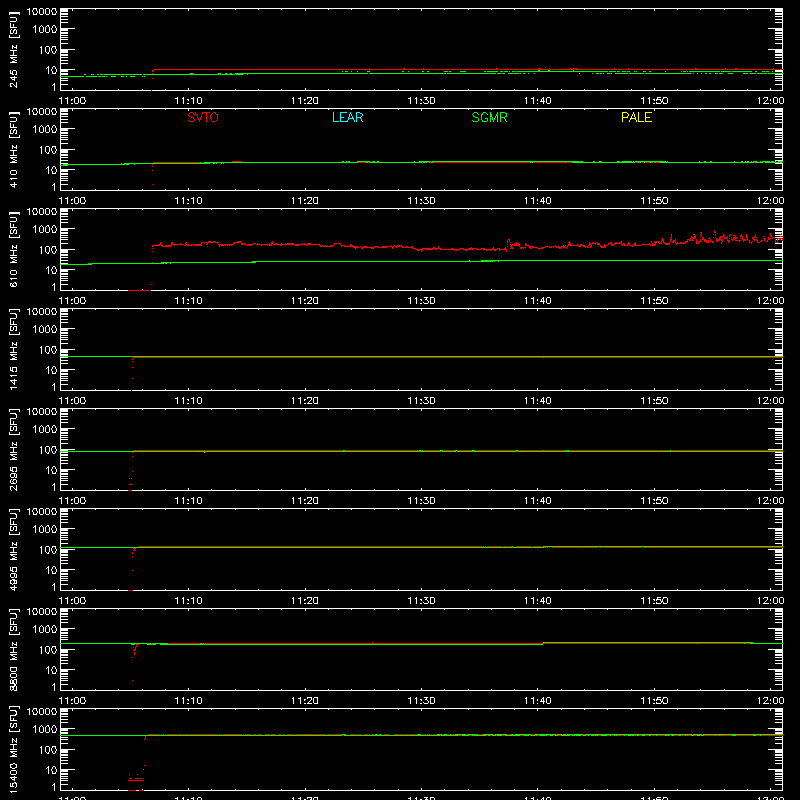Screen dimensions: 800x800
Task: Click the 100 y-axis value of the 2695 MHz panel
Action: point(48,450)
